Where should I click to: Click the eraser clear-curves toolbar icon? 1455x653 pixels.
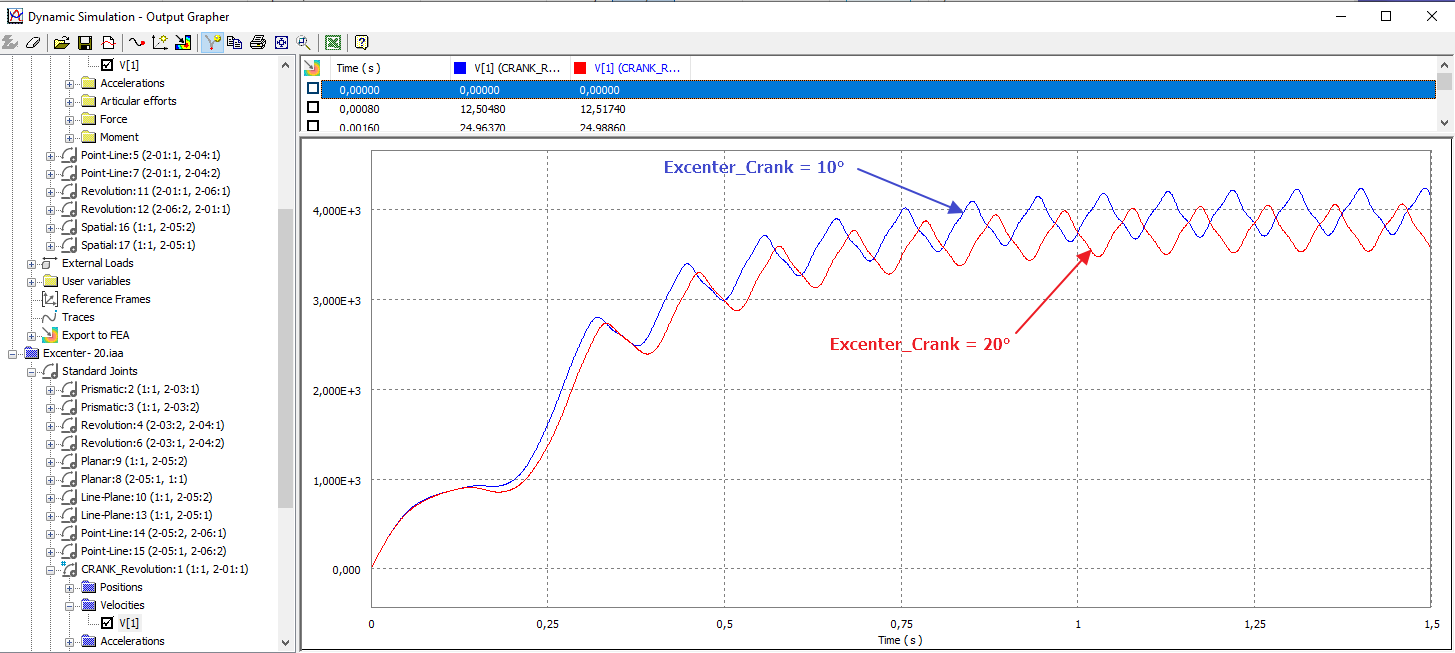point(34,43)
